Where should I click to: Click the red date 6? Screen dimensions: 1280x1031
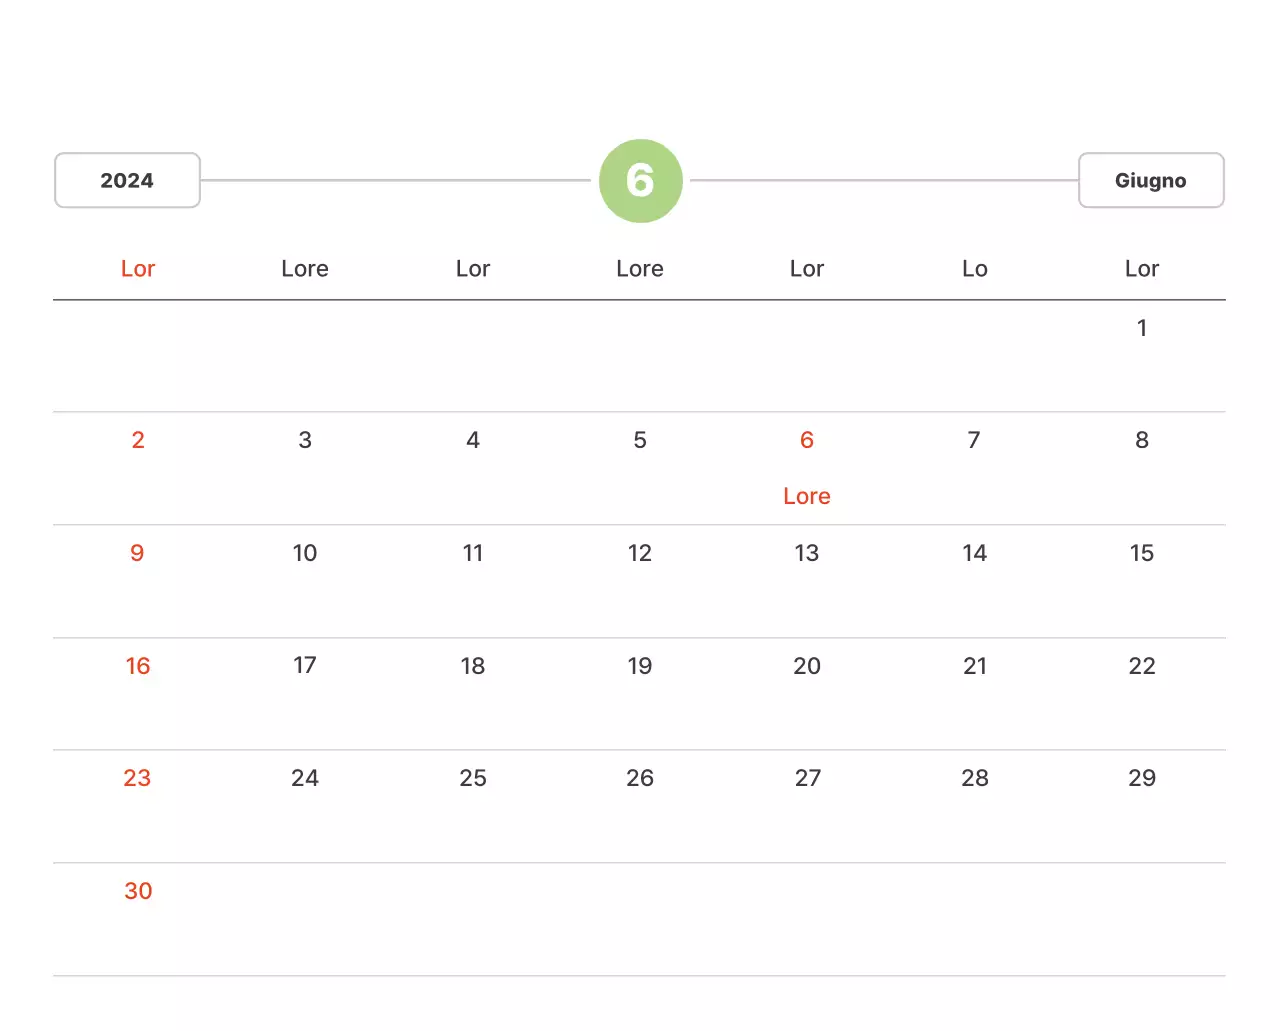click(807, 440)
